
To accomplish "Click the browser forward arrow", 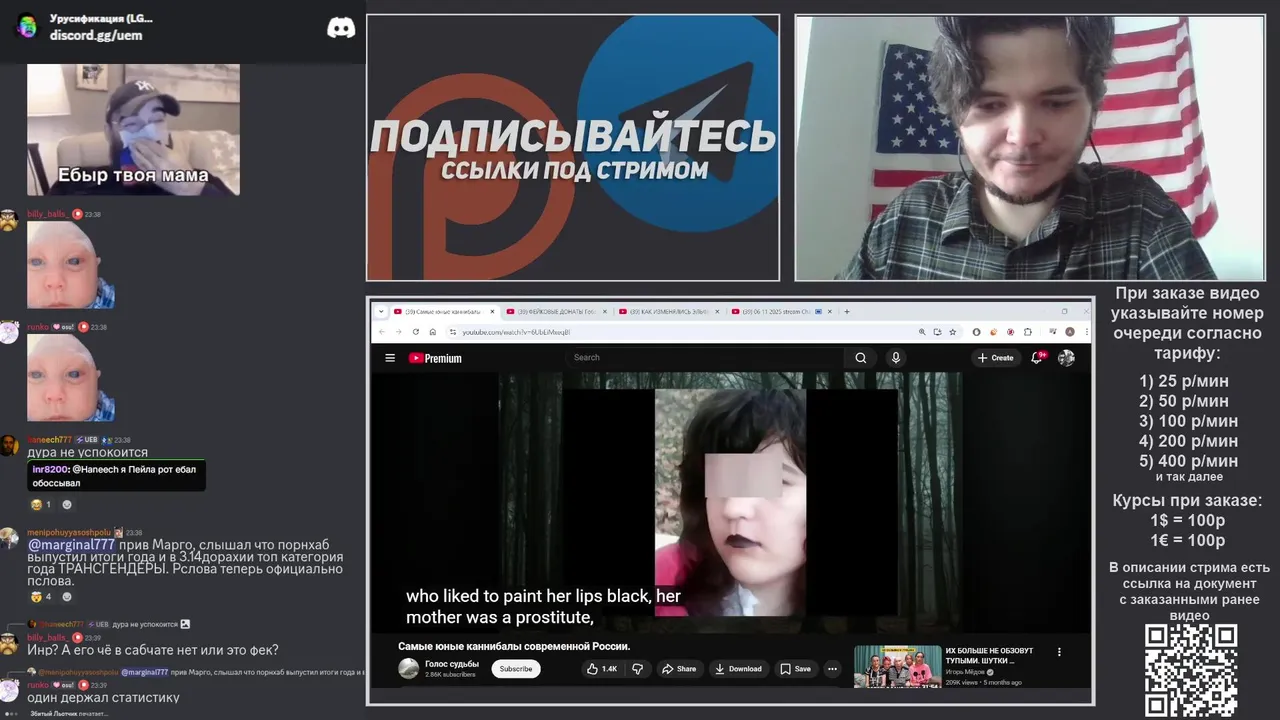I will pos(398,332).
